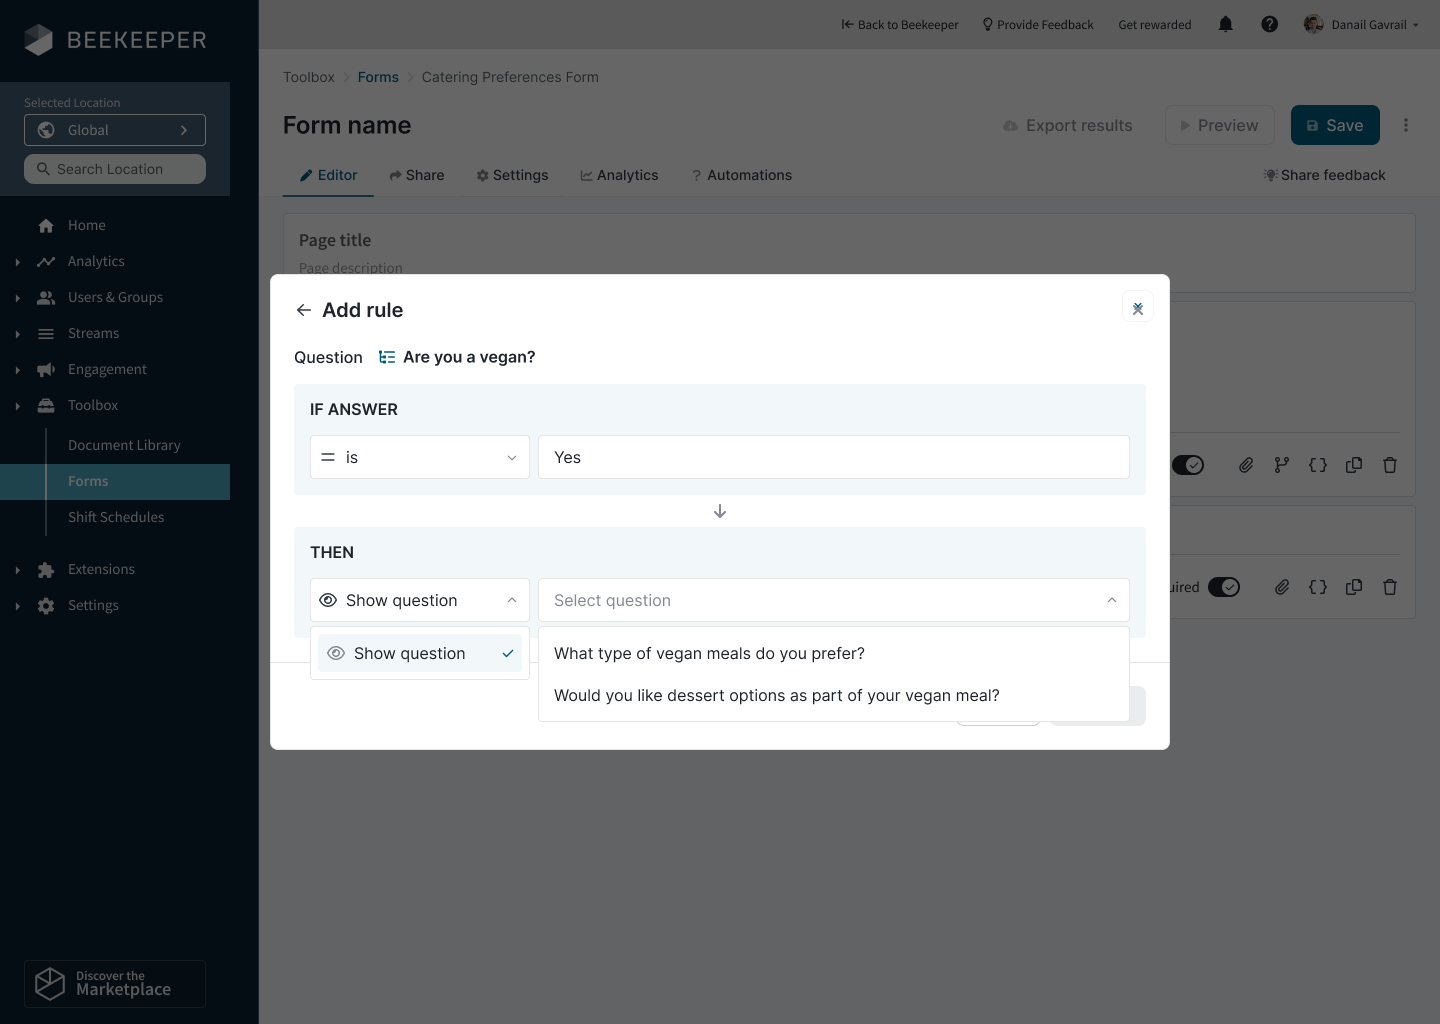Click the second question's duplicate icon
This screenshot has width=1440, height=1024.
point(1353,587)
